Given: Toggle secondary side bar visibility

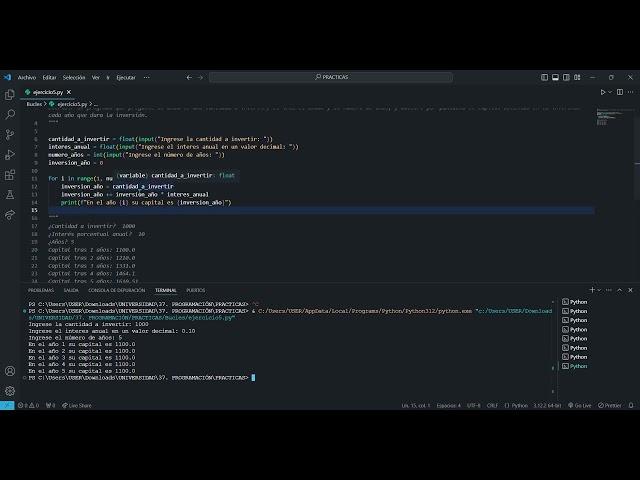Looking at the screenshot, I should (x=566, y=77).
